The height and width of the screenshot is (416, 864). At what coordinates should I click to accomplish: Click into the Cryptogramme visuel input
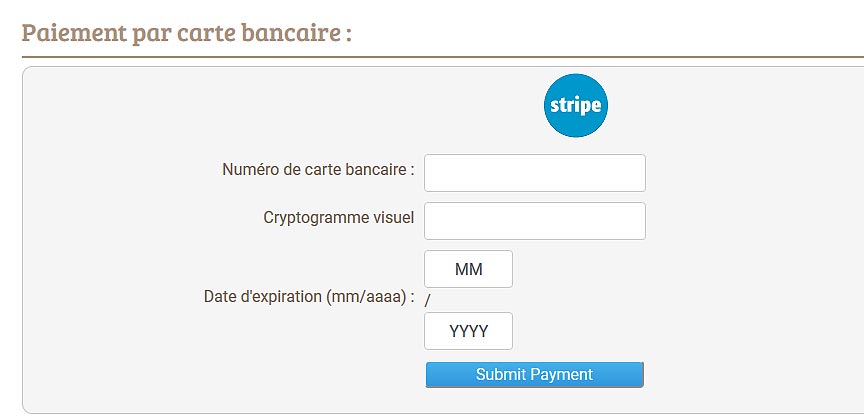tap(535, 221)
